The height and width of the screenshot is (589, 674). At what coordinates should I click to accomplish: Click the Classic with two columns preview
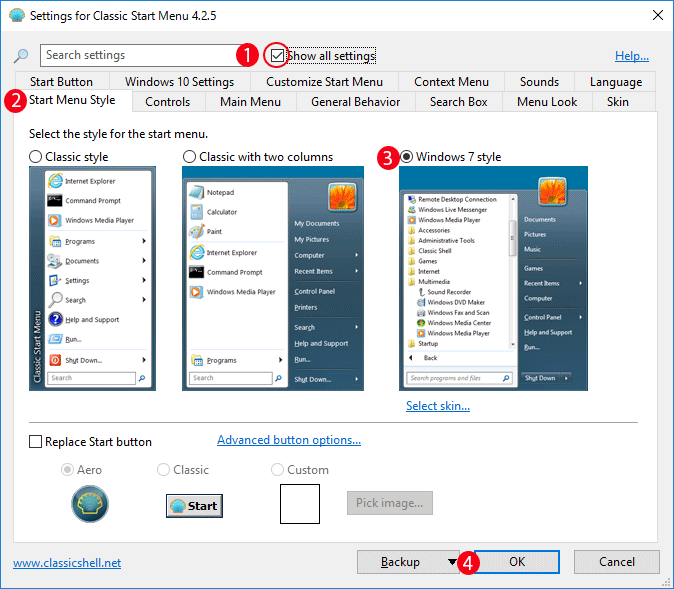(273, 279)
